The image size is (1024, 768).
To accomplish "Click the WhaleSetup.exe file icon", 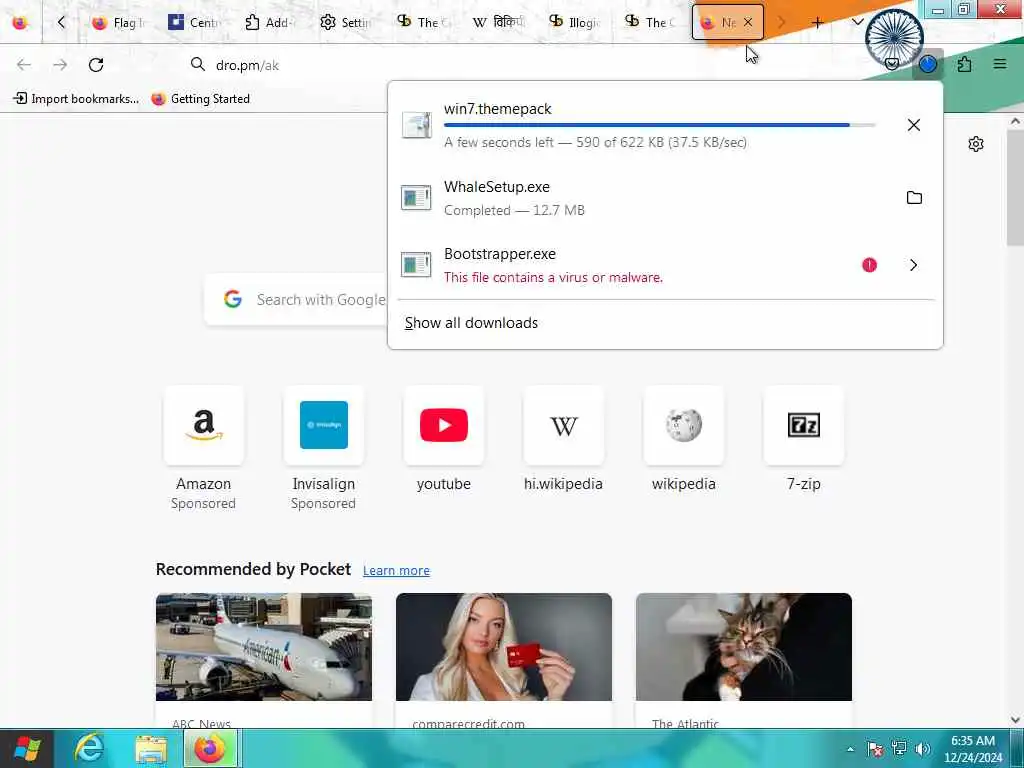I will point(416,197).
